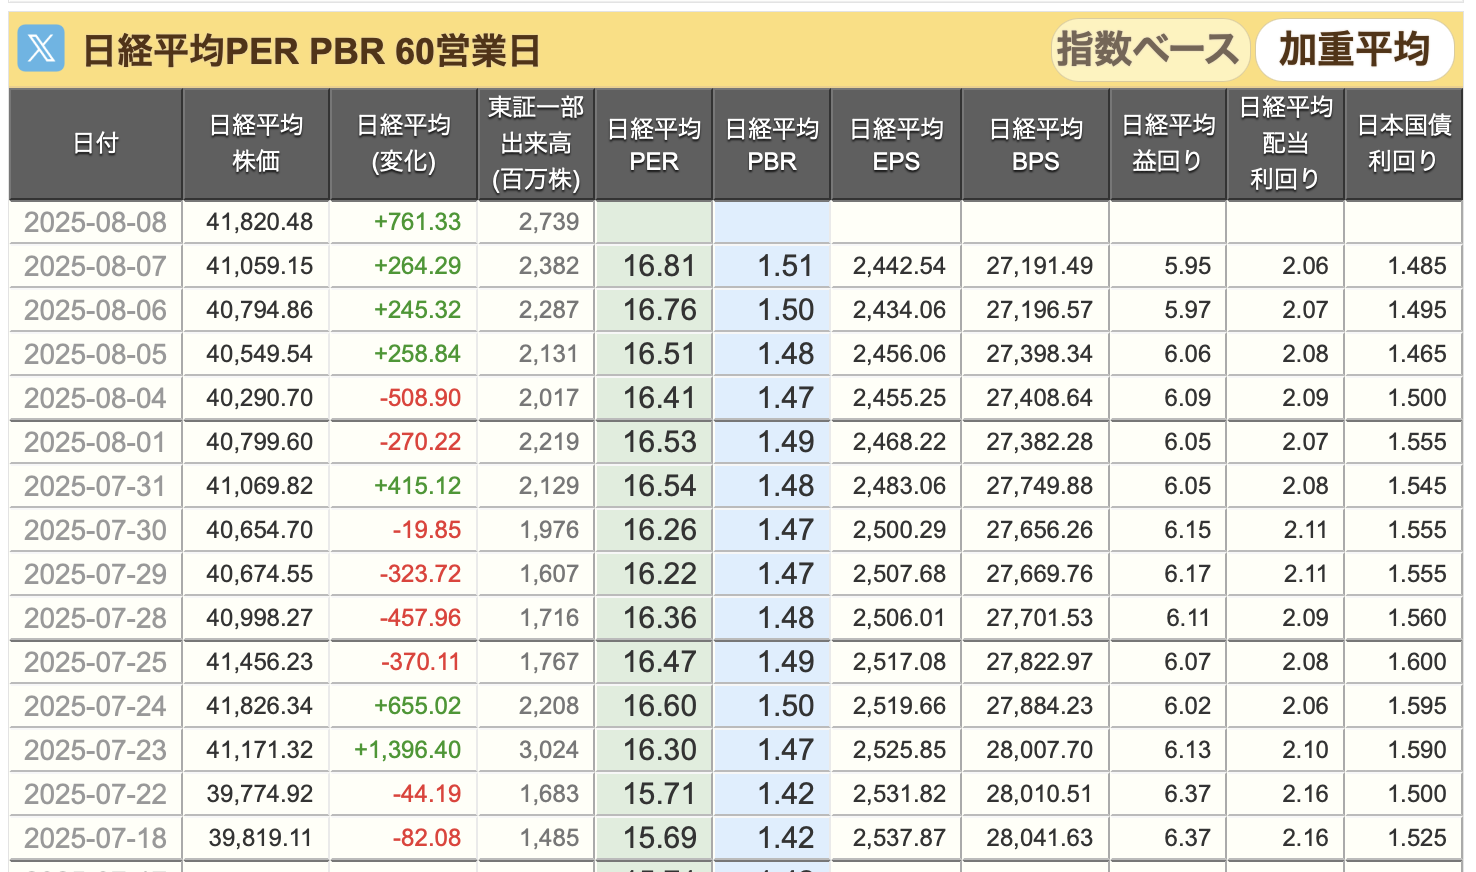1476x872 pixels.
Task: Click the 日経平均(変化) column header
Action: 404,144
